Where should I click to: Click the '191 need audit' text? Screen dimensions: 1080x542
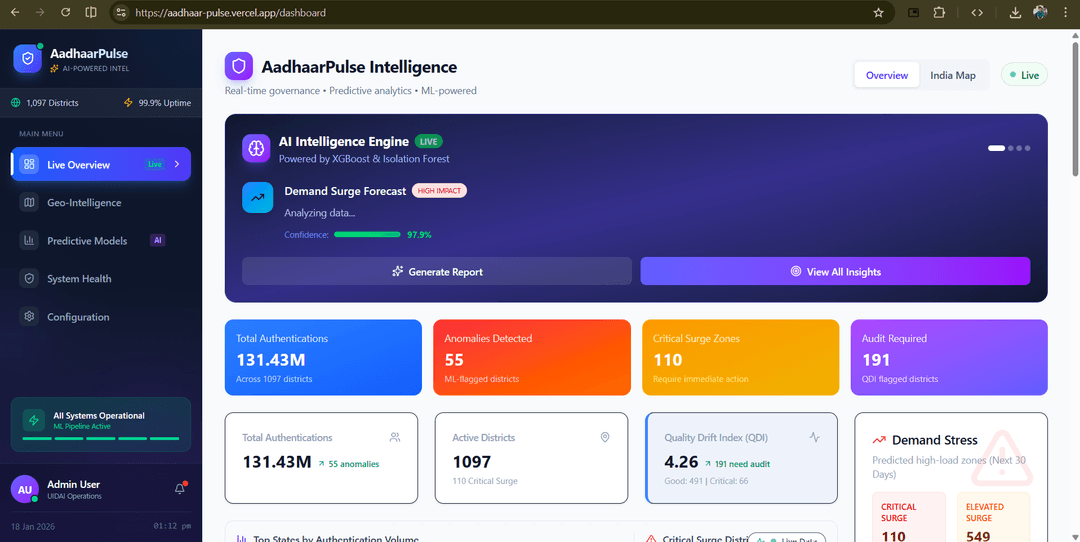click(x=742, y=464)
